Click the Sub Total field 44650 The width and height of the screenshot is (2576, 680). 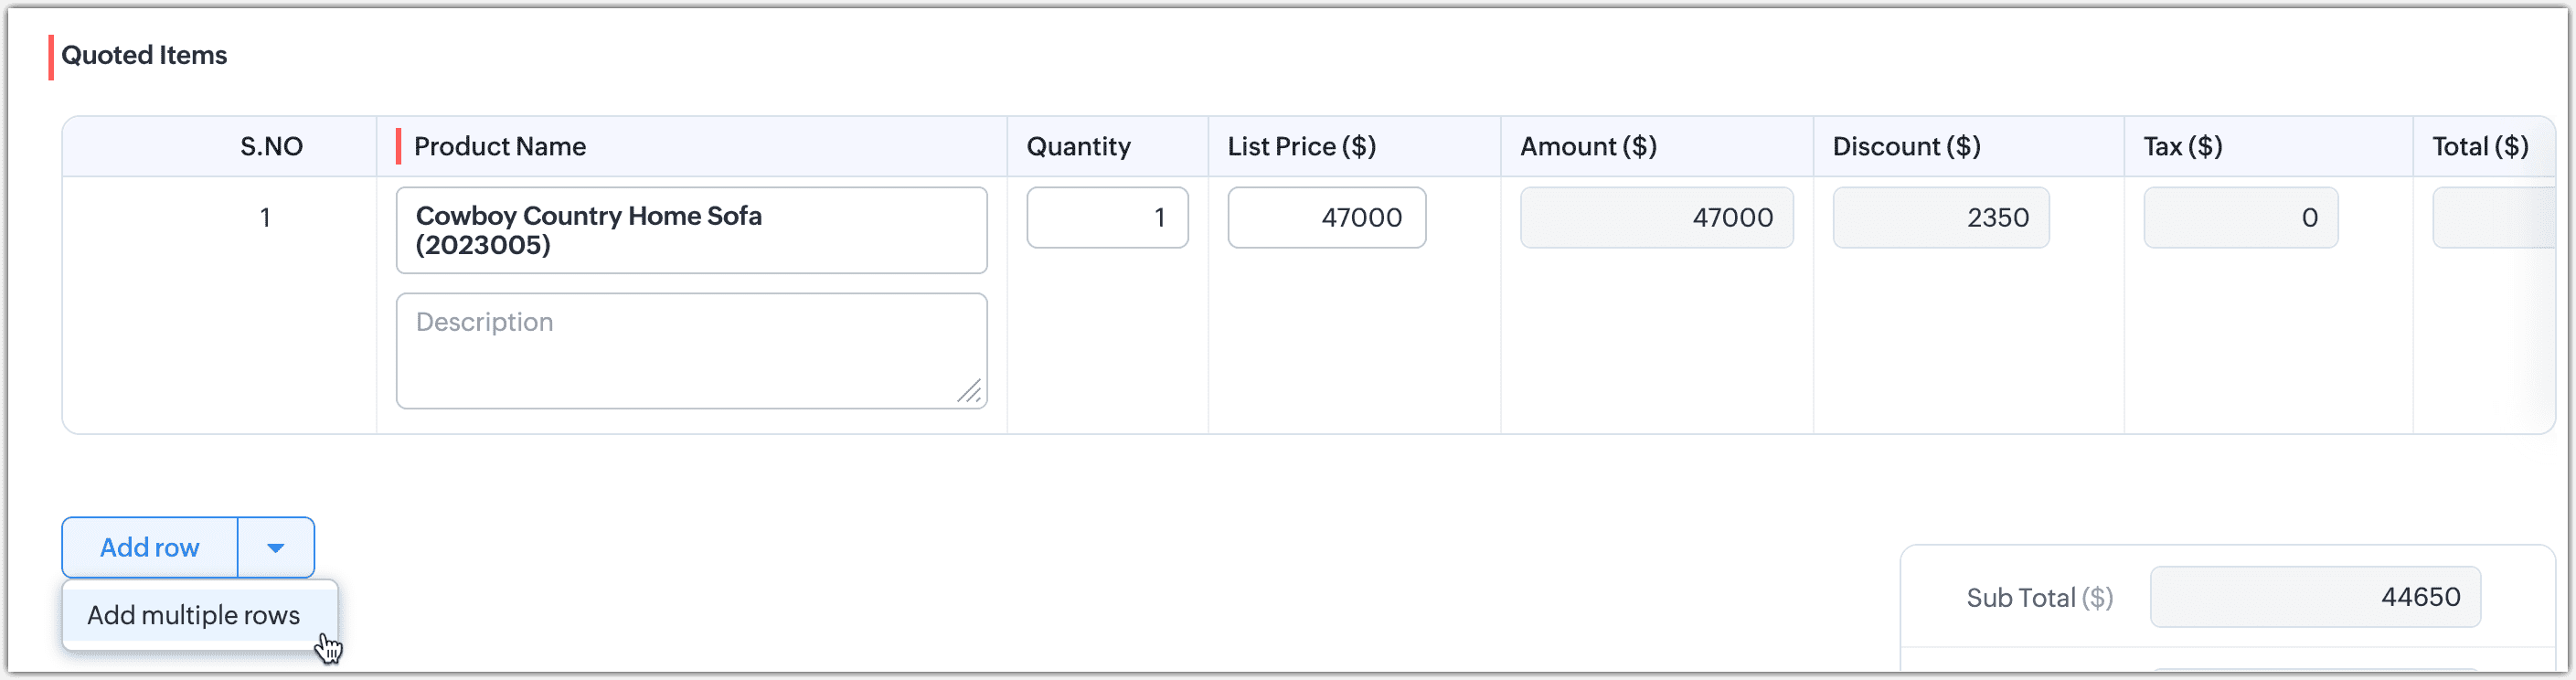pyautogui.click(x=2314, y=597)
